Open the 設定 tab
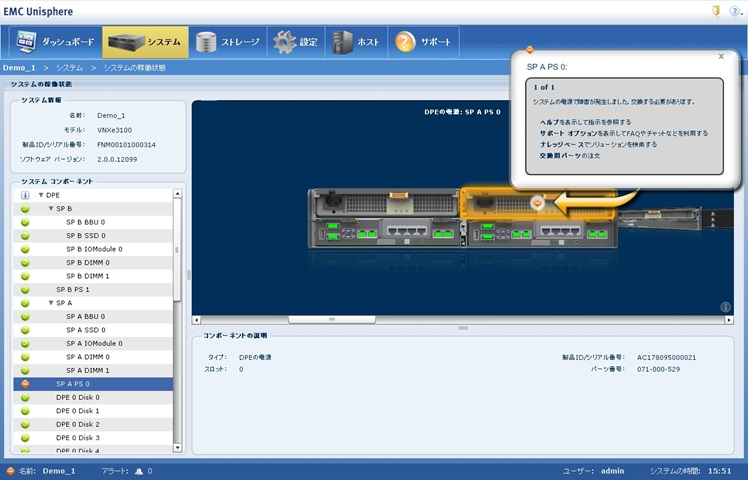 296,42
